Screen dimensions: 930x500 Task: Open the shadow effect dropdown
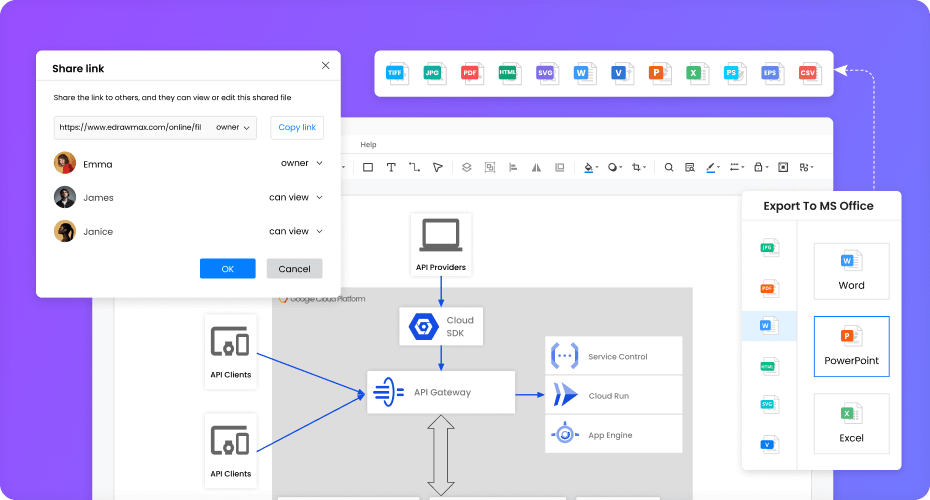[615, 167]
